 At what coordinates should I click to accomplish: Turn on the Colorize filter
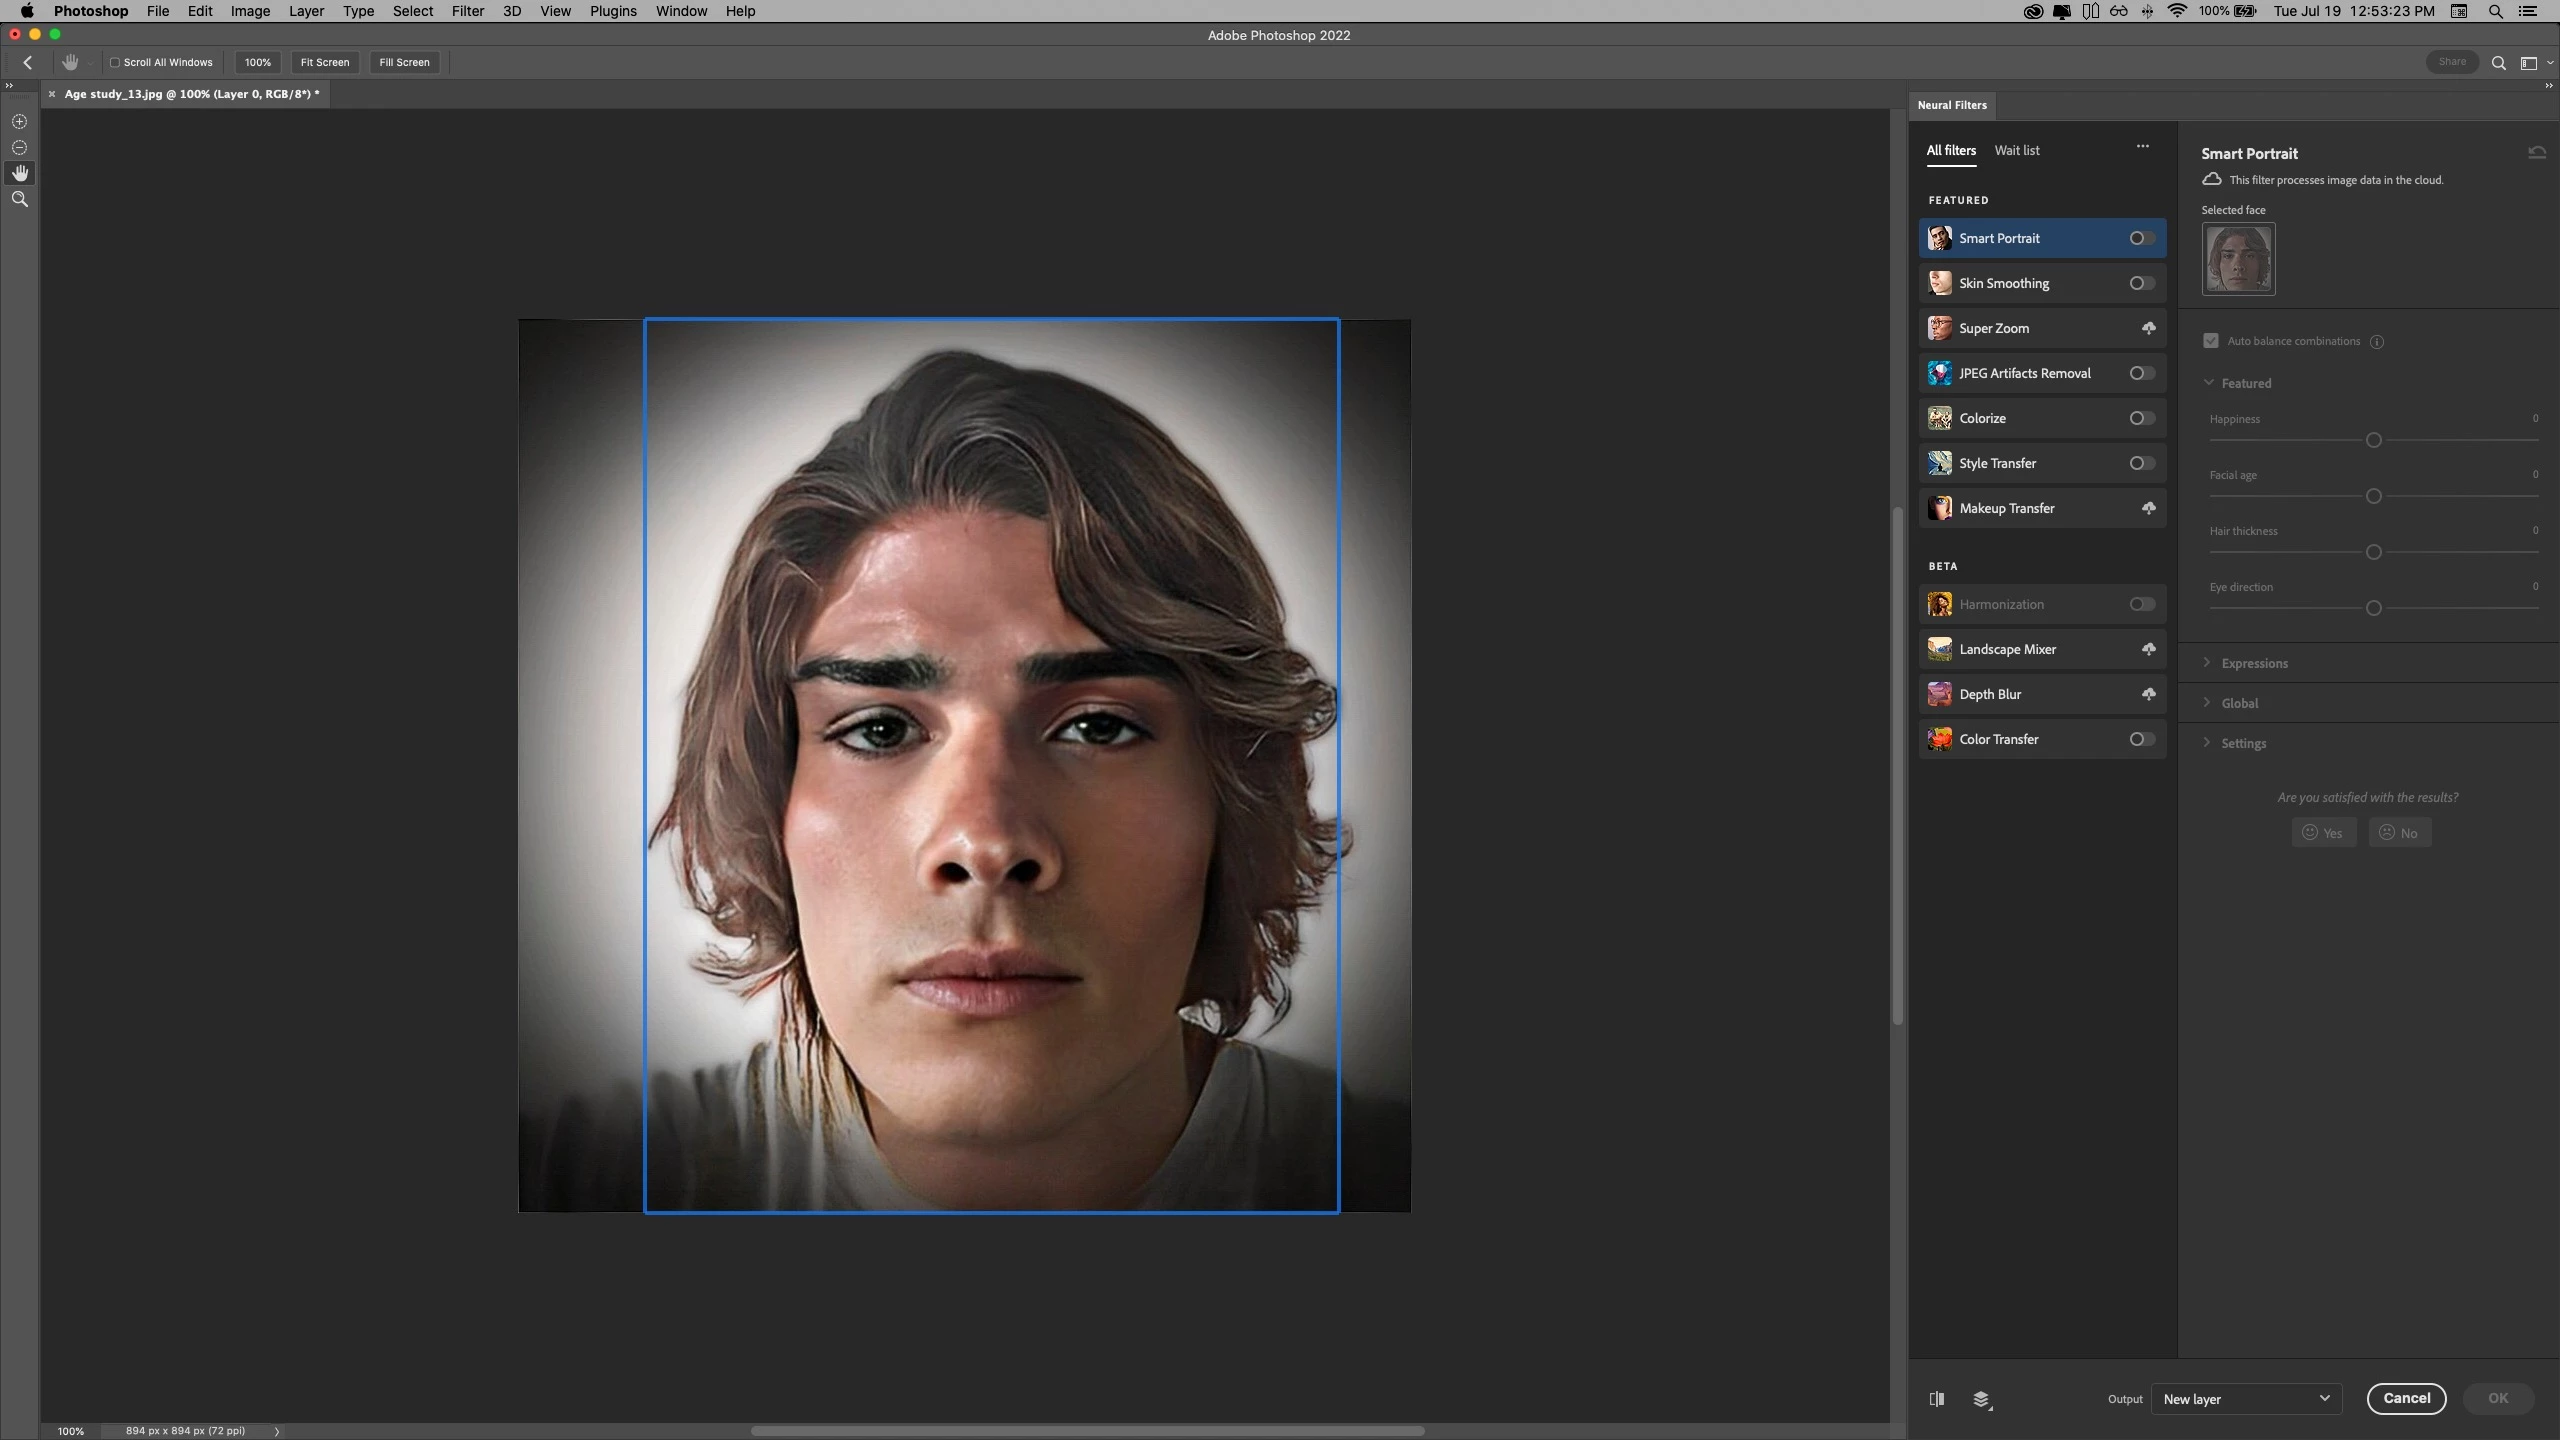(2141, 418)
